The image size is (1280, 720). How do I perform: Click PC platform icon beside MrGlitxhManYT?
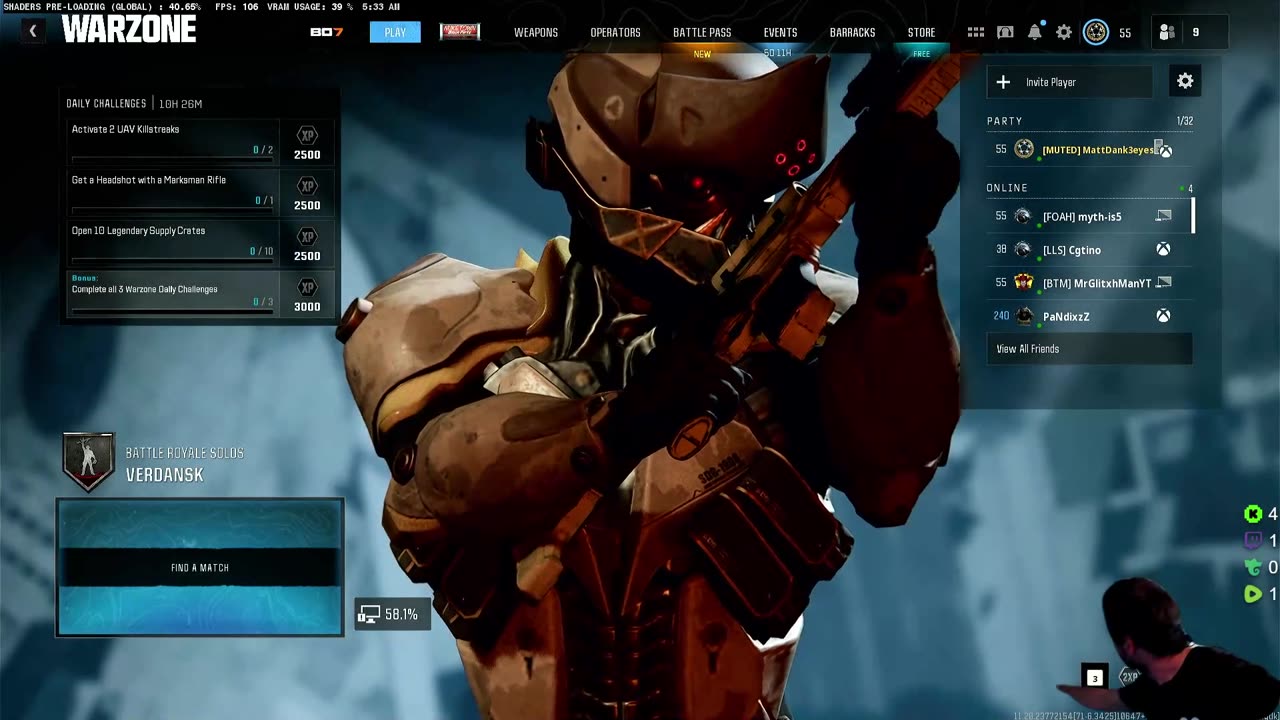tap(1164, 283)
